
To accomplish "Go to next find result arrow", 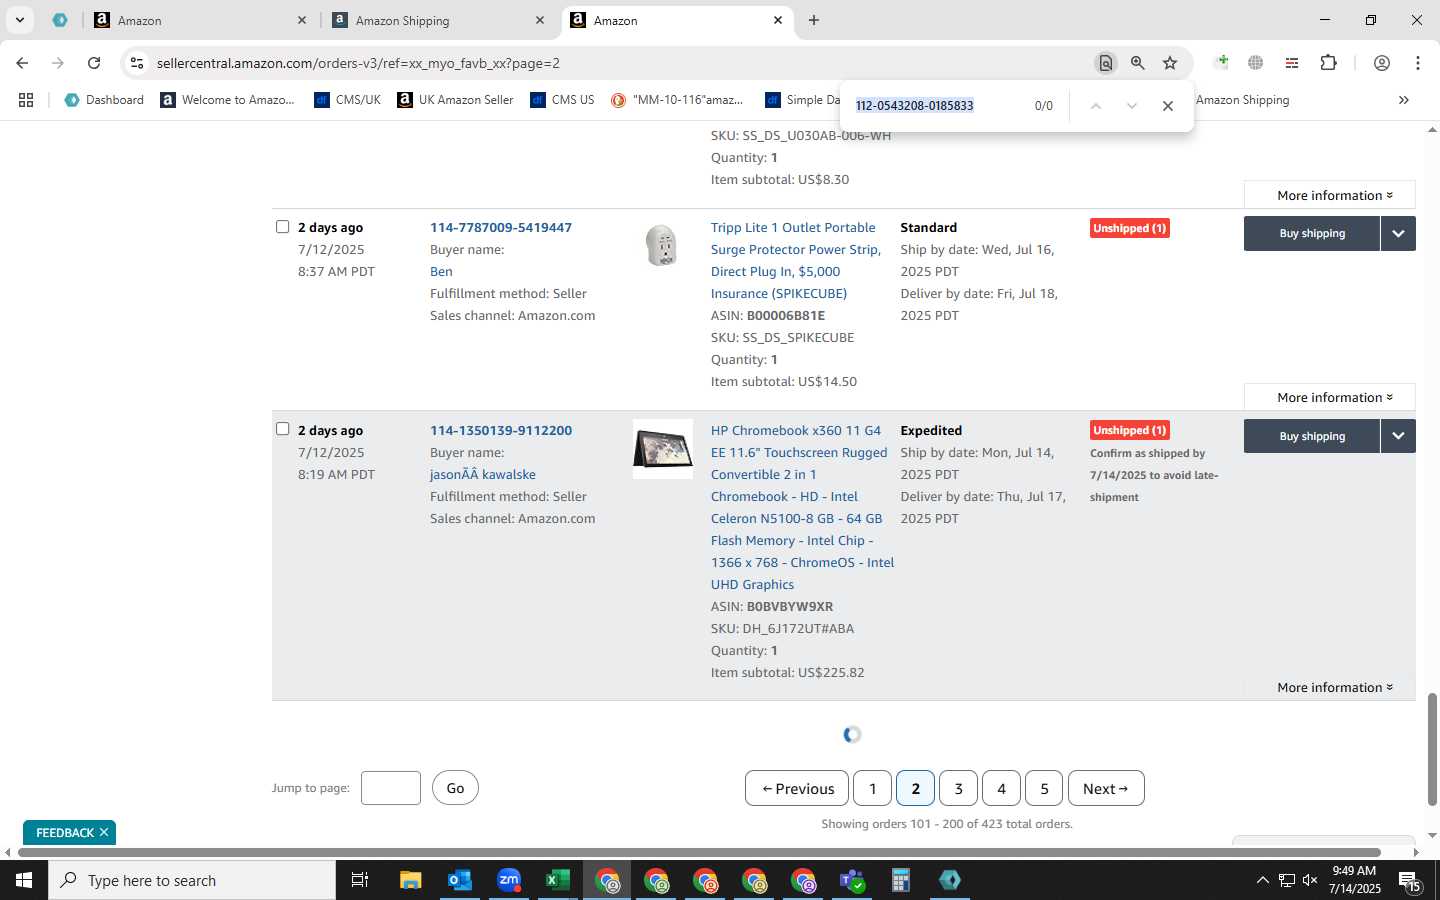I will (x=1132, y=106).
